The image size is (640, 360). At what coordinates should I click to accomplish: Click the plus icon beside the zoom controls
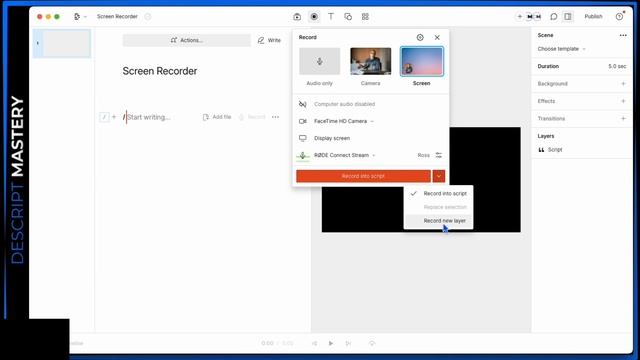coord(520,17)
